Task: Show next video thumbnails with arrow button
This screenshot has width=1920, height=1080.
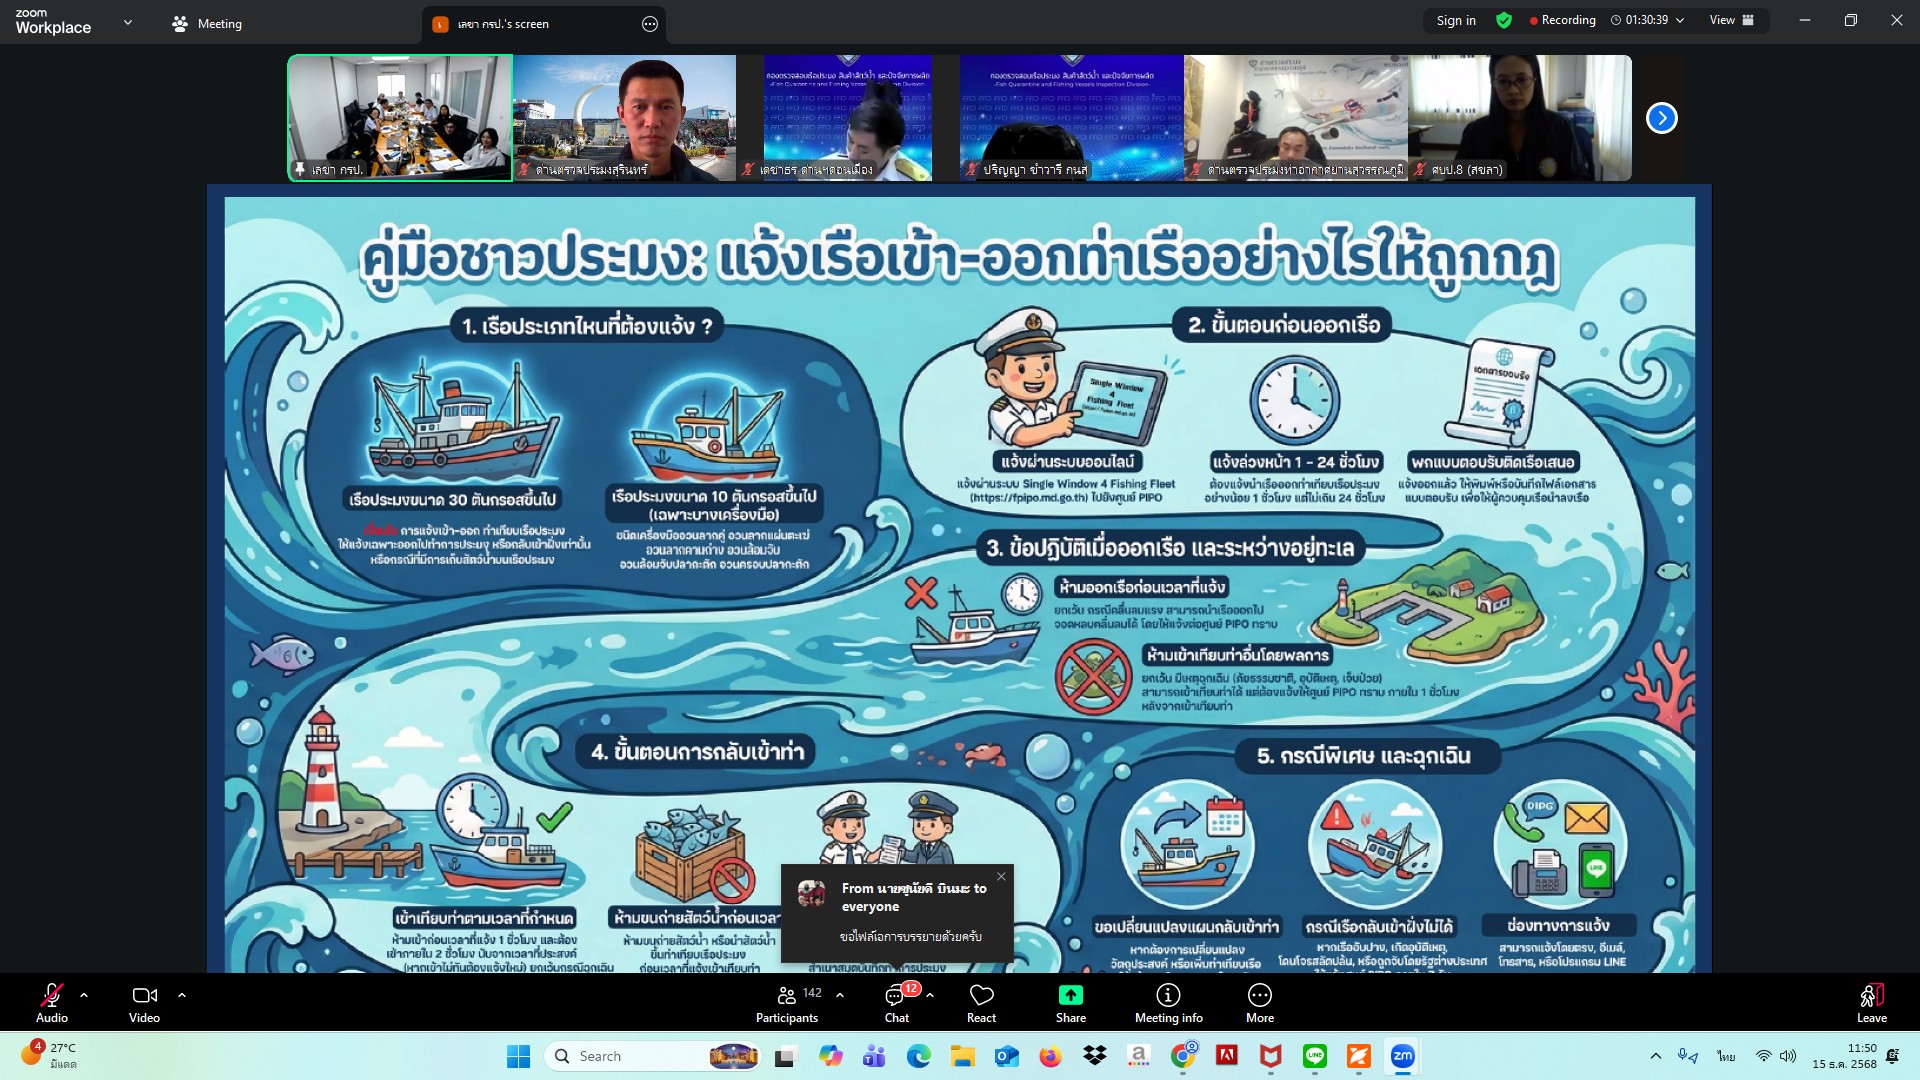Action: pos(1661,118)
